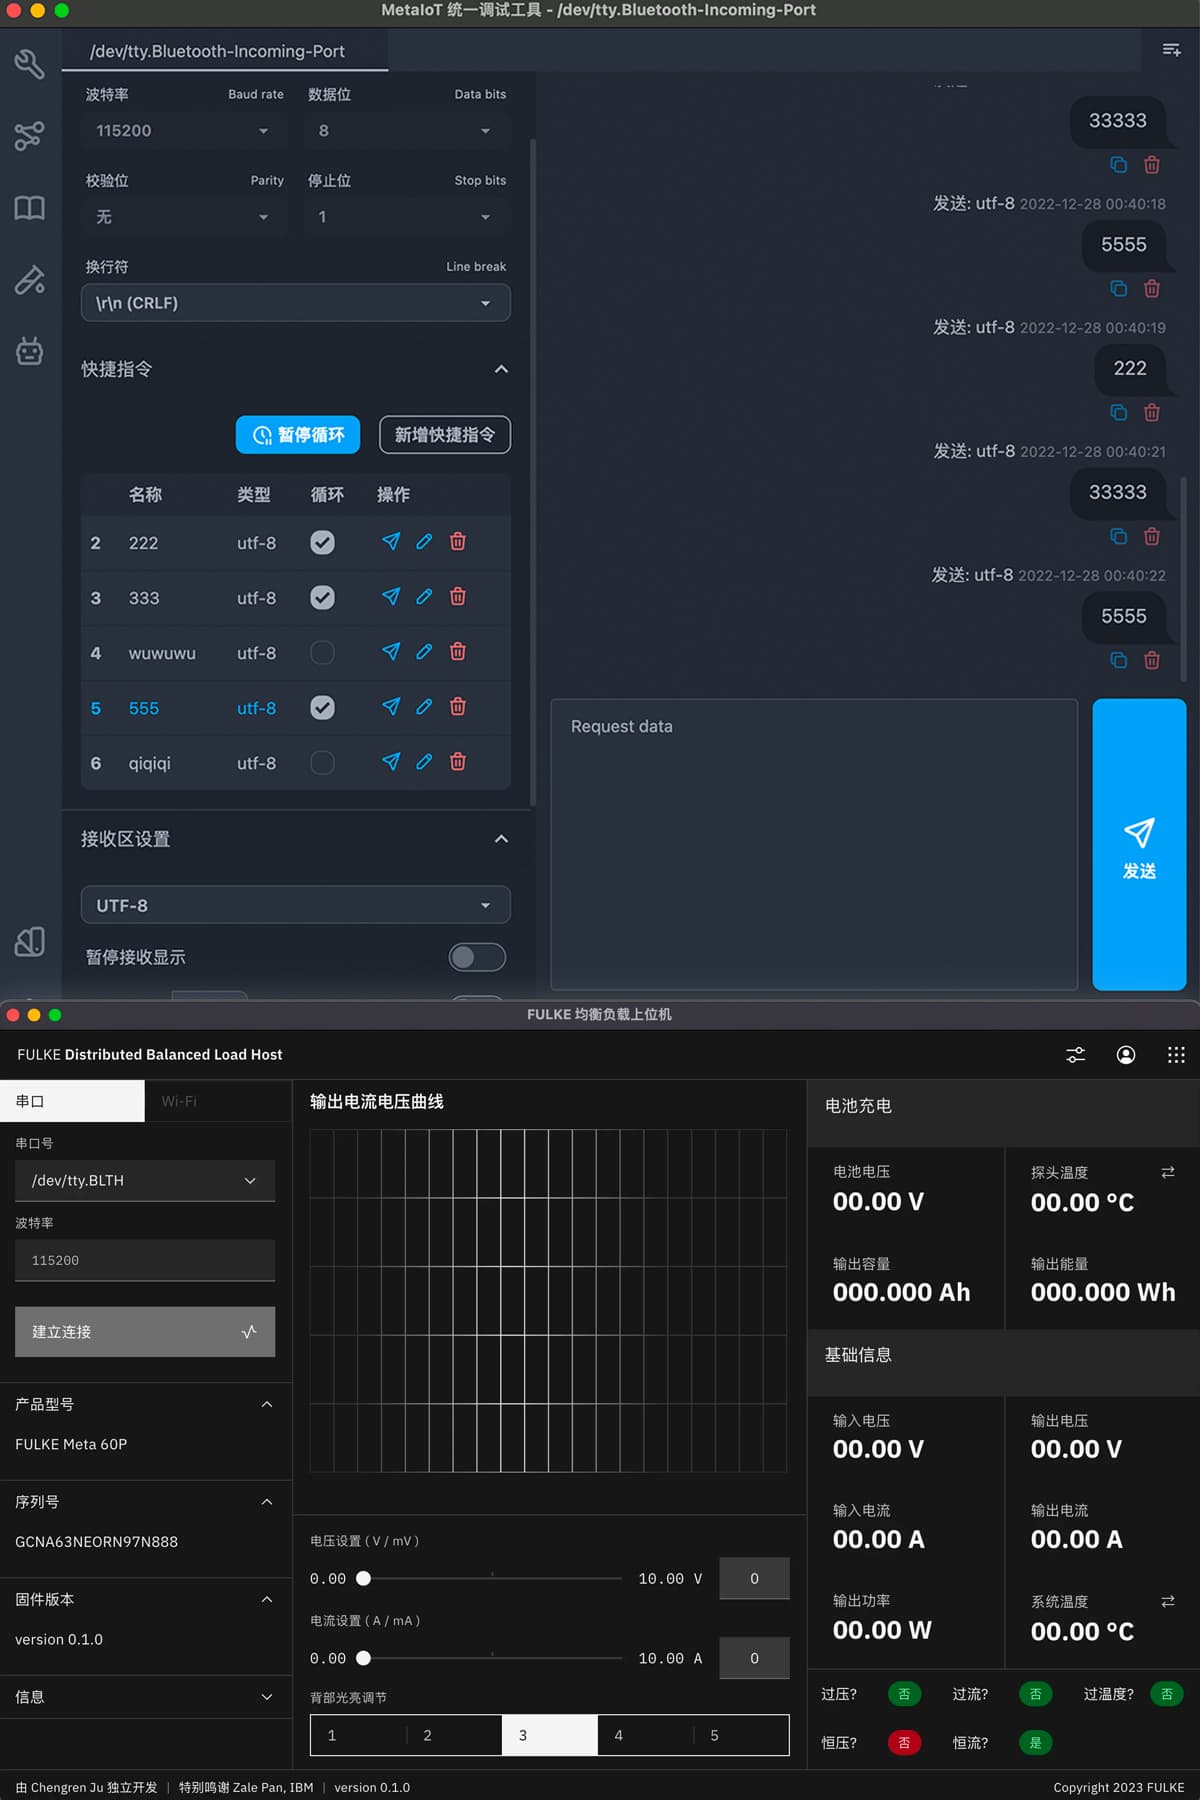Click the voltage setting slider handle
The image size is (1200, 1800).
coord(364,1578)
